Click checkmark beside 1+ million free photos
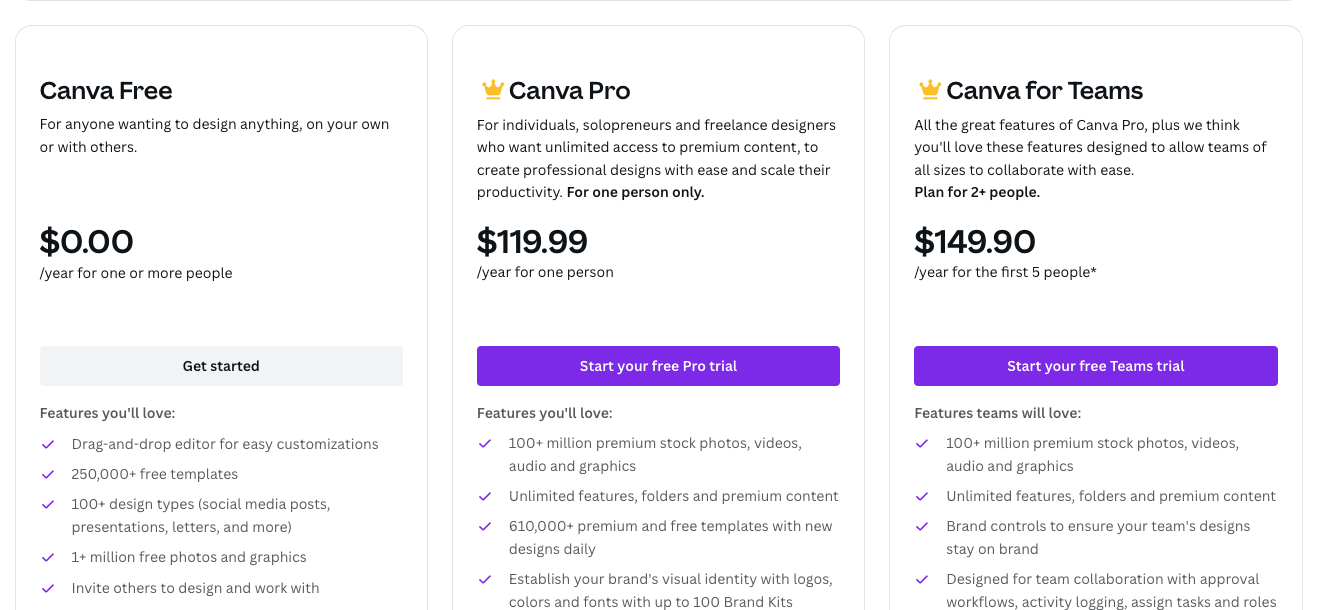Screen dimensions: 1323x610 [x=48, y=557]
